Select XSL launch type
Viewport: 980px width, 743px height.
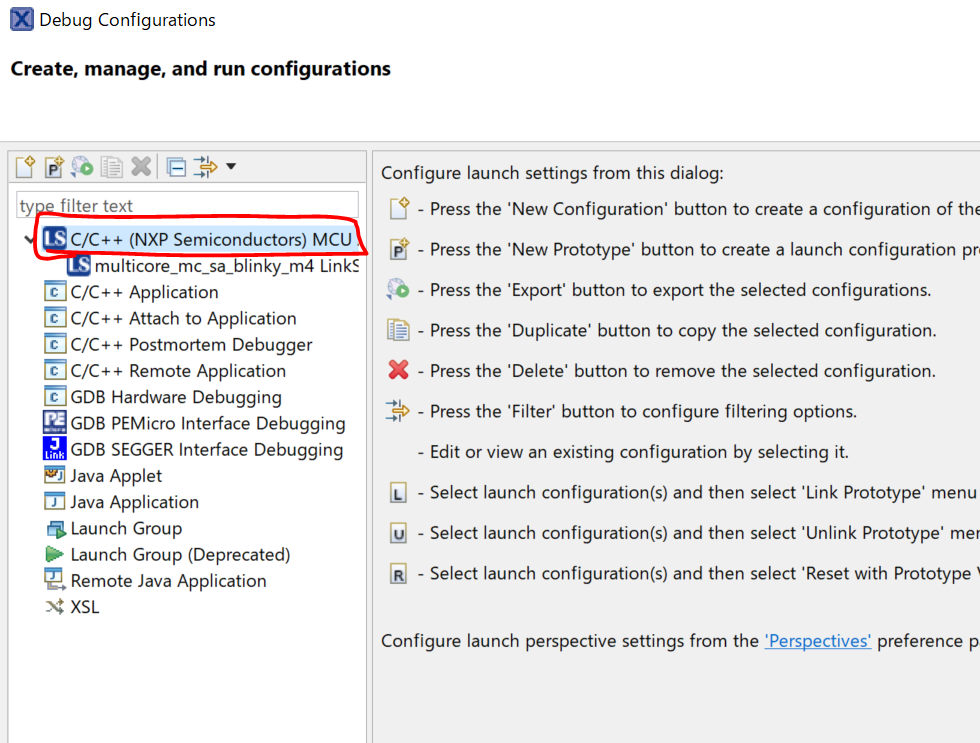(85, 607)
